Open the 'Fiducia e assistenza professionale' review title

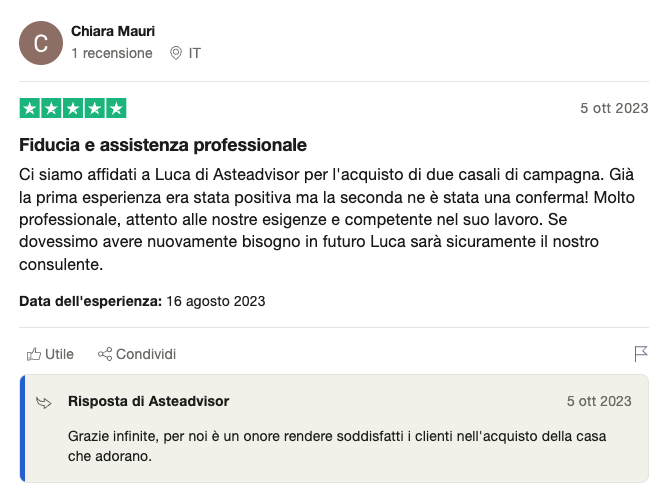[163, 145]
